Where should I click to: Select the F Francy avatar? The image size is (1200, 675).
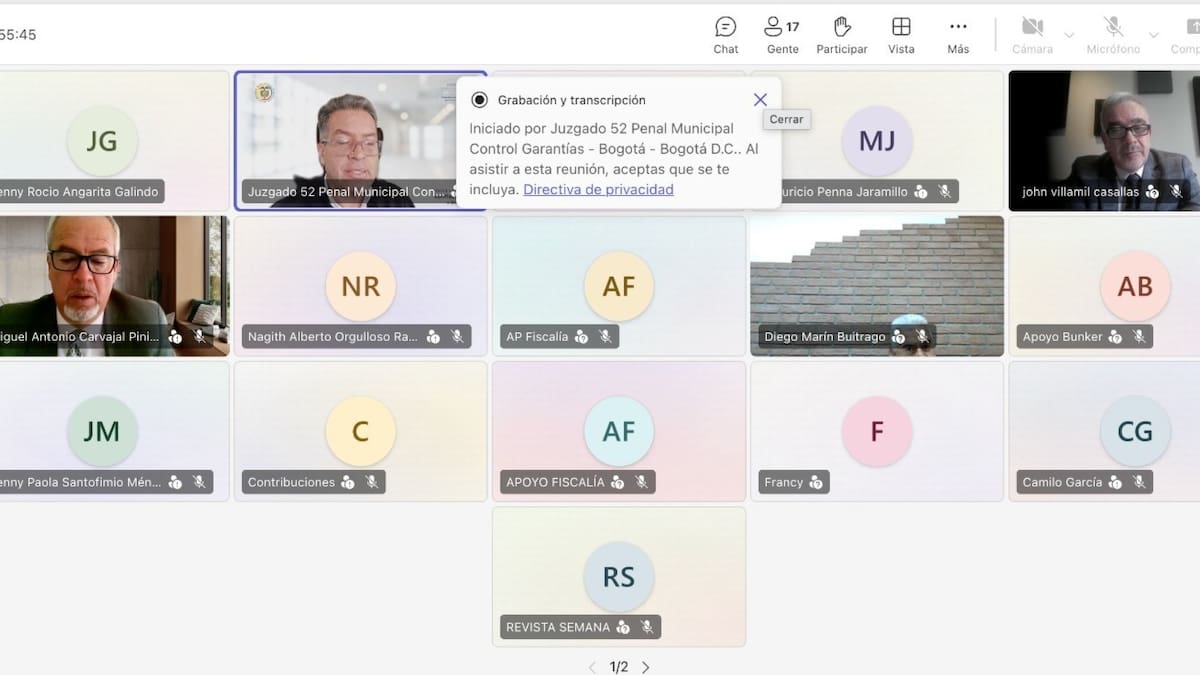[x=877, y=431]
